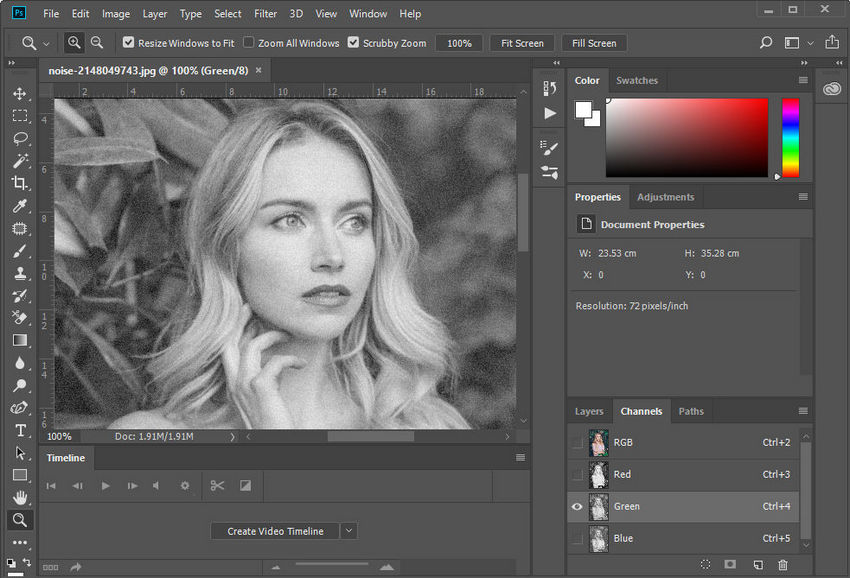Select the Lasso tool

pos(20,138)
